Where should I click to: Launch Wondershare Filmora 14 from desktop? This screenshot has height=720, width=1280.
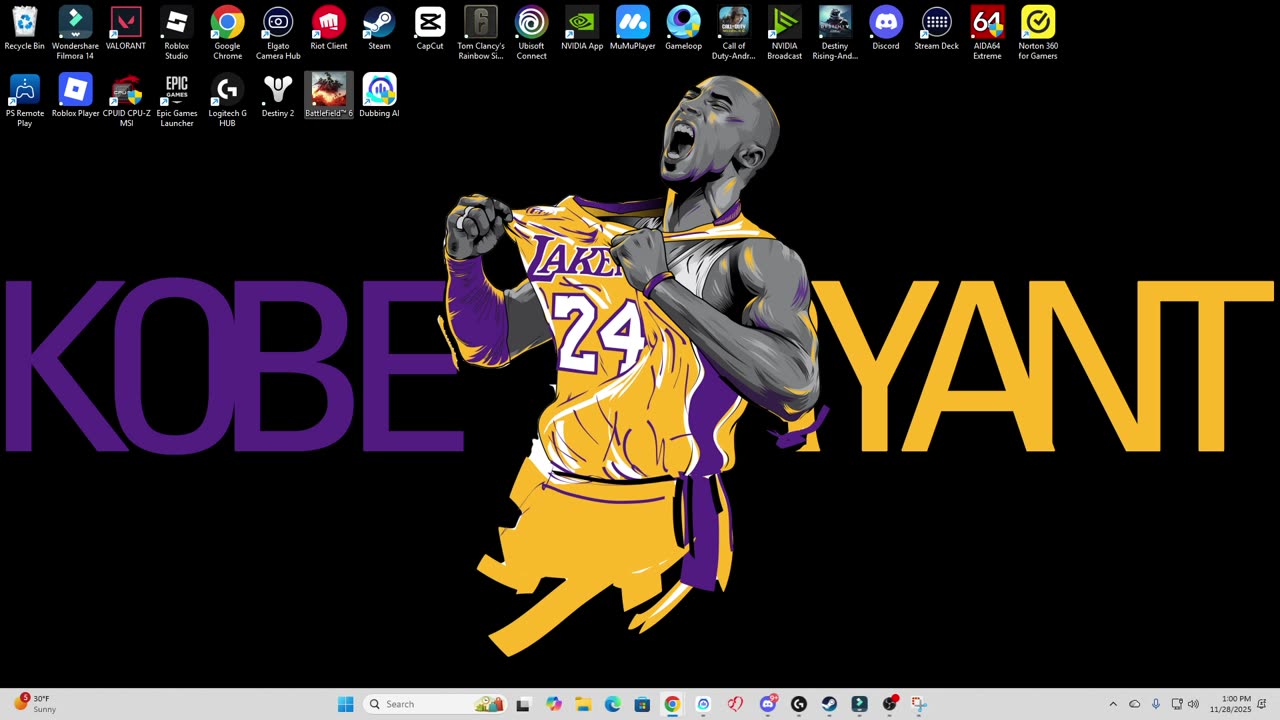point(75,33)
